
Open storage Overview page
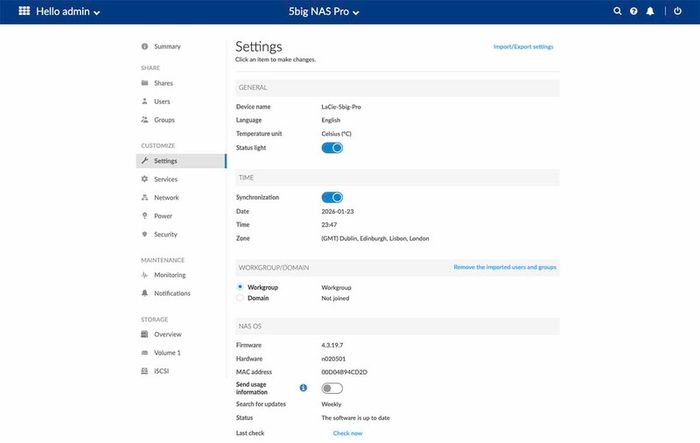pyautogui.click(x=168, y=334)
